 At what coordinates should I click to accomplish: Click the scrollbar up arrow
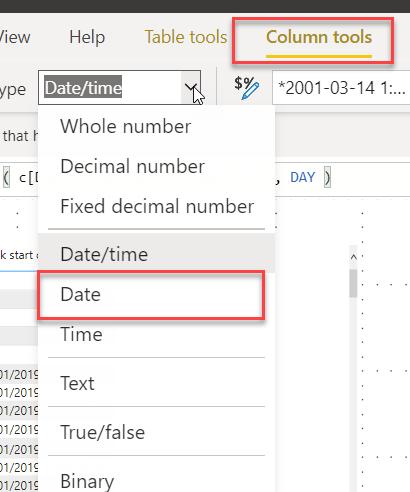point(354,257)
